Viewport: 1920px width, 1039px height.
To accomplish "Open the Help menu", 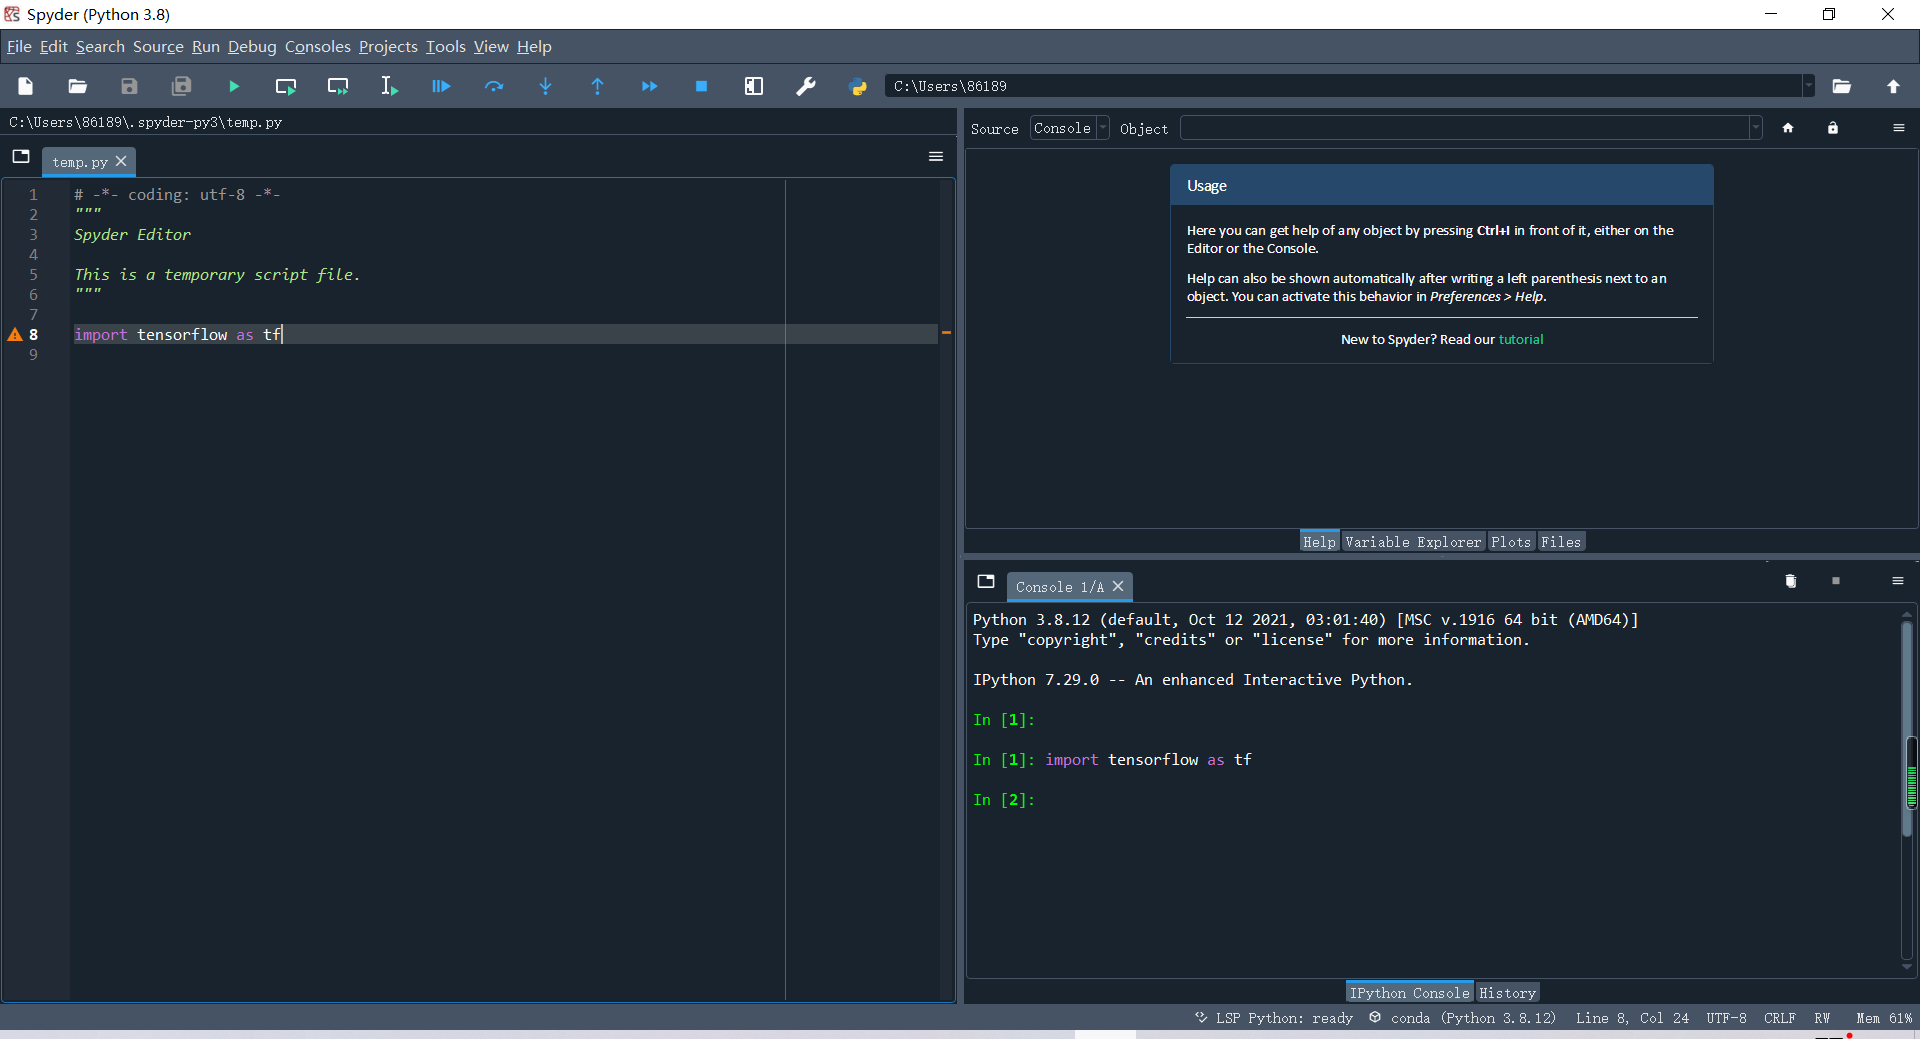I will [534, 47].
